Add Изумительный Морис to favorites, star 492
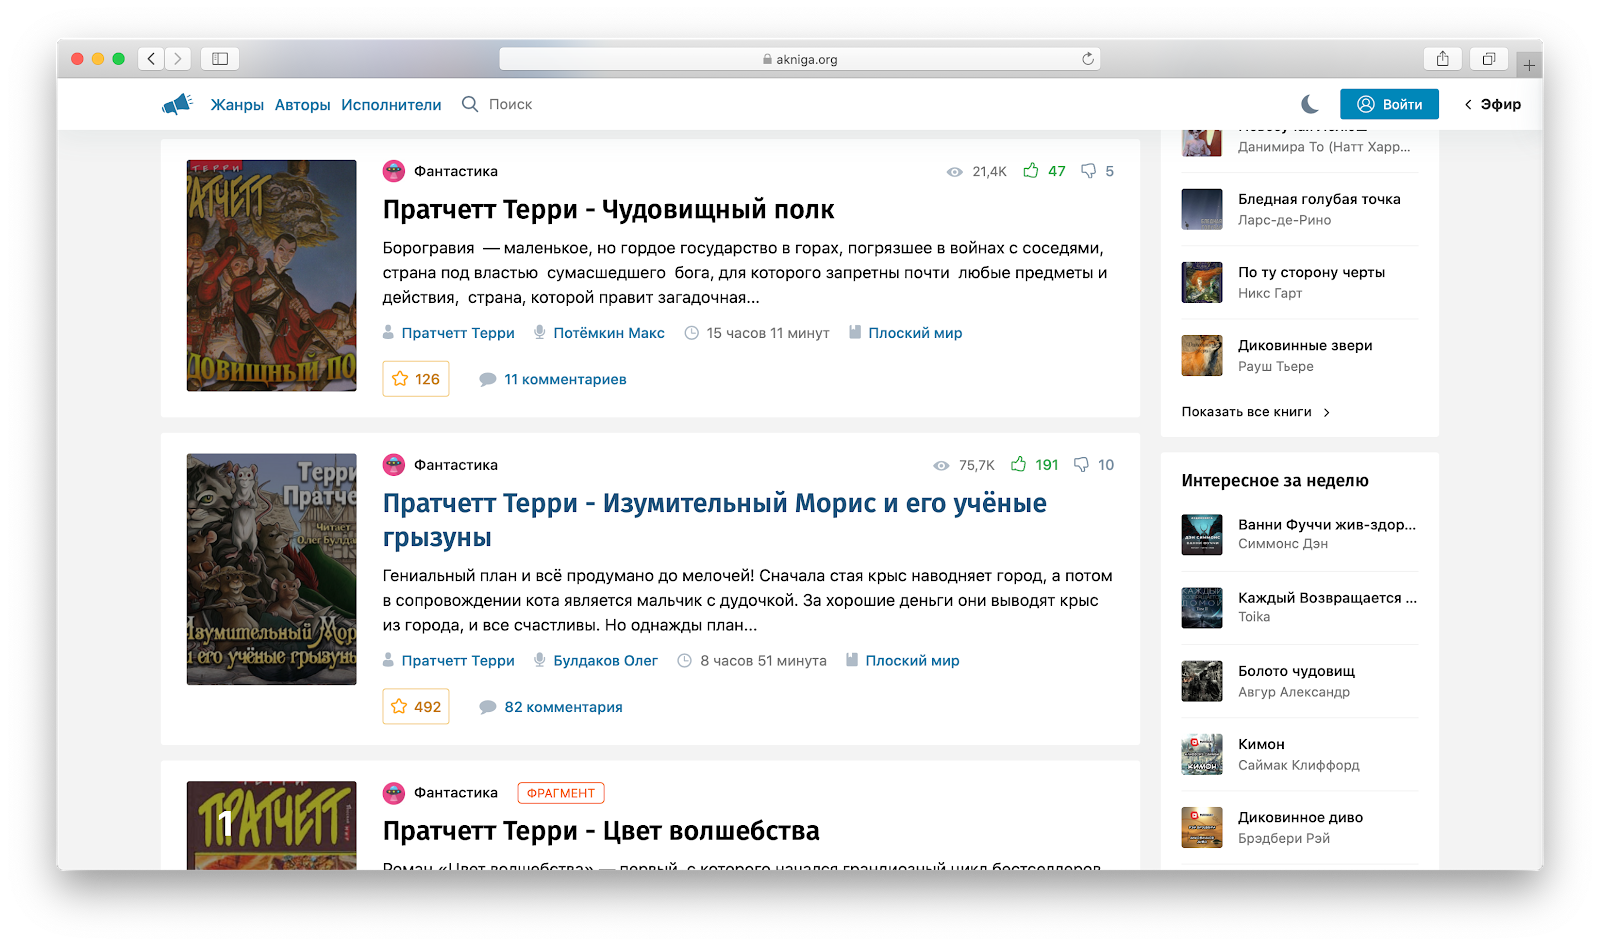Screen dimensions: 1600x946 tap(416, 707)
